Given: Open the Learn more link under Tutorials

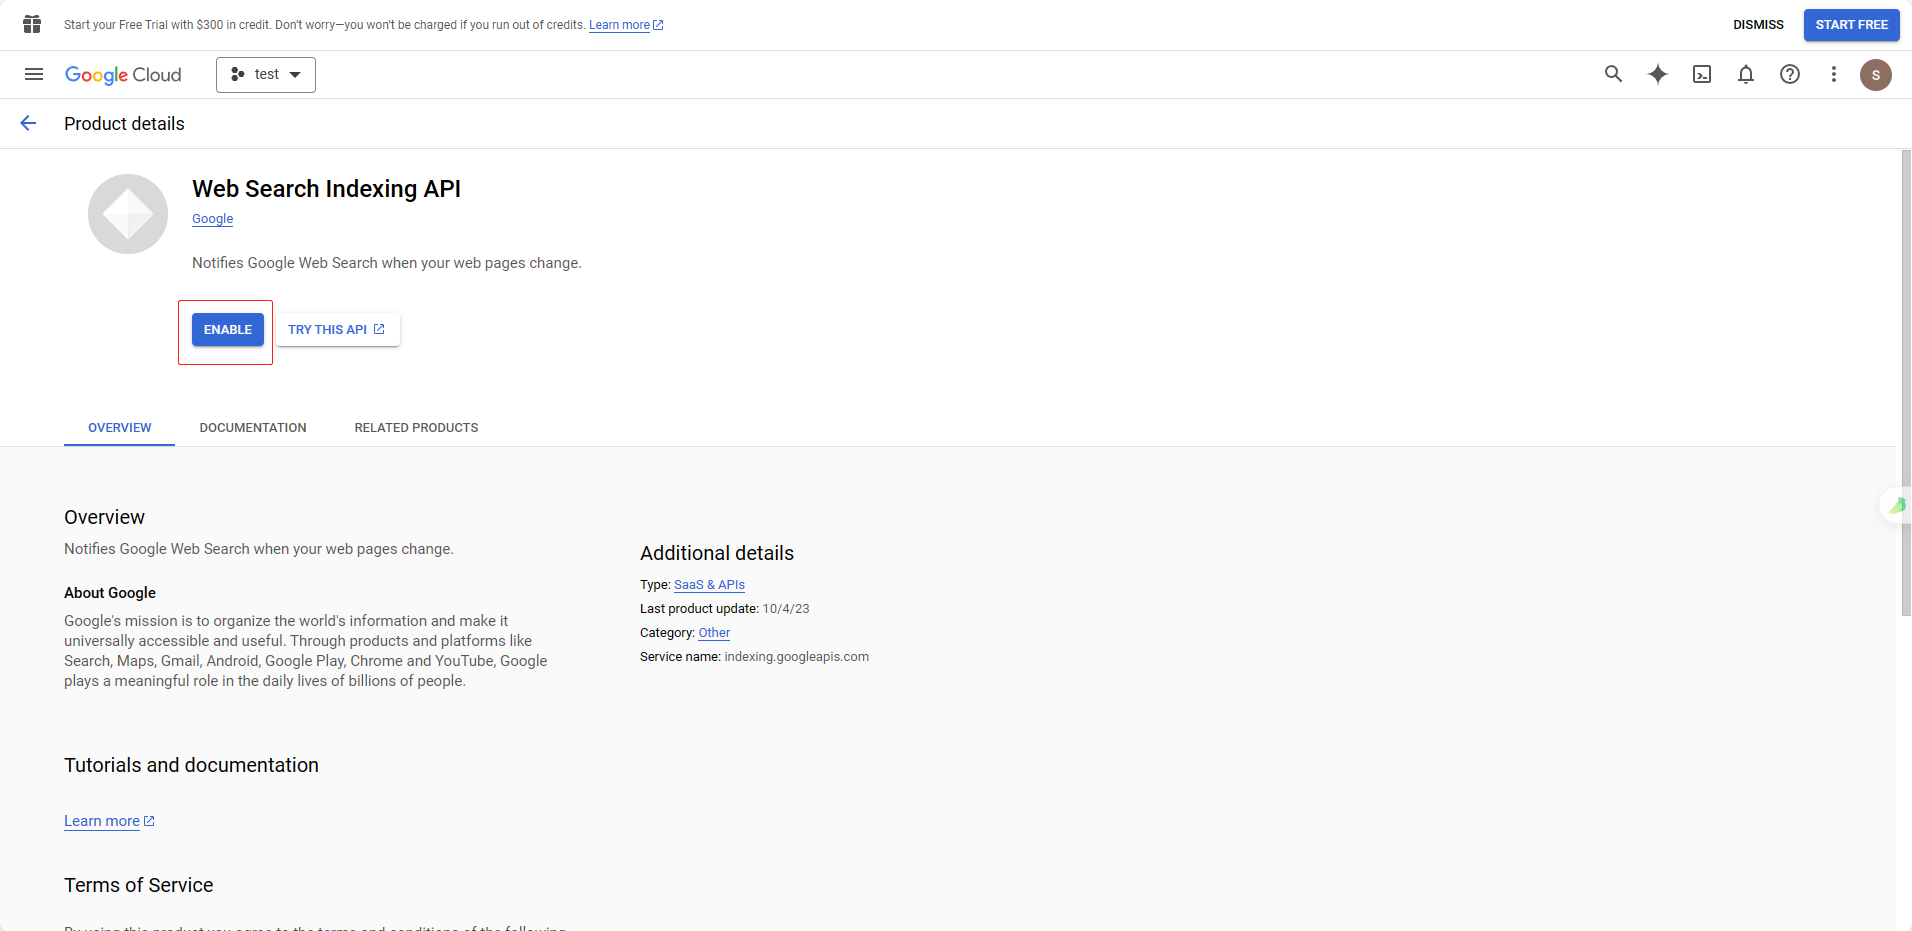Looking at the screenshot, I should tap(109, 821).
